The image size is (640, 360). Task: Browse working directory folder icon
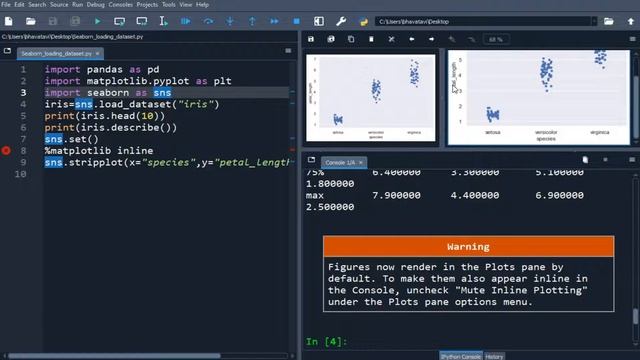pos(609,21)
